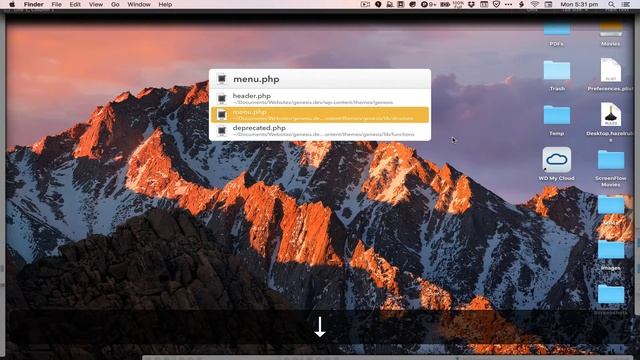Click the Dropbox menu bar icon
The image size is (640, 360).
(x=471, y=4)
